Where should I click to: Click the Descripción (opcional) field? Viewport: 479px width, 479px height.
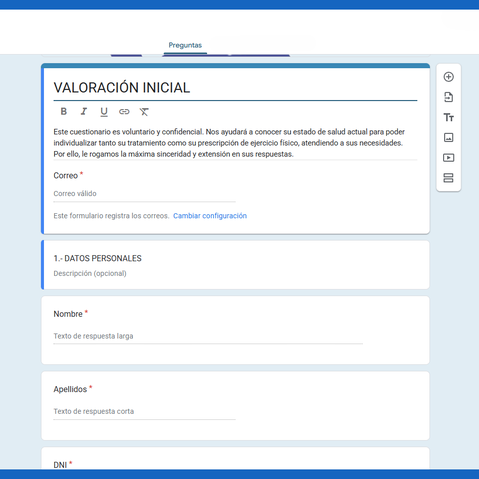point(90,273)
